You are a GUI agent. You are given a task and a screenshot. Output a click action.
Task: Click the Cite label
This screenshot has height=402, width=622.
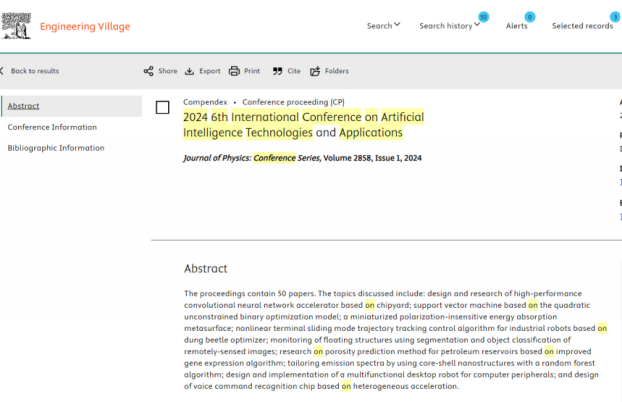tap(294, 71)
